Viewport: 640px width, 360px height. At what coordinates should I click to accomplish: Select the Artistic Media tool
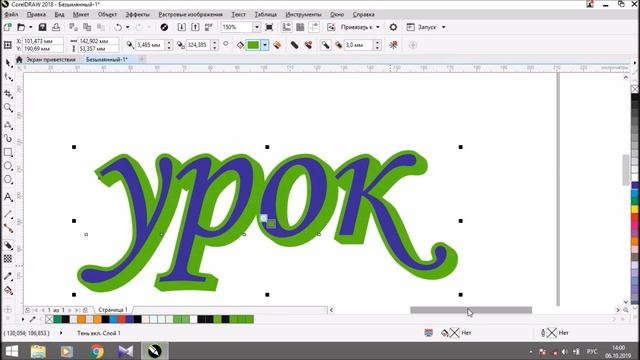pos(8,138)
